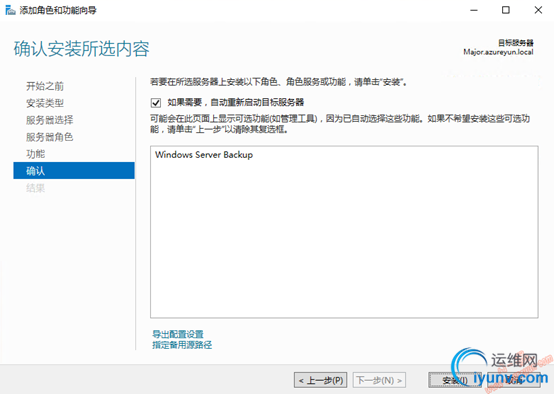Toggle the auto-restart target server checkbox
Screen dimensions: 554x394
(x=156, y=103)
